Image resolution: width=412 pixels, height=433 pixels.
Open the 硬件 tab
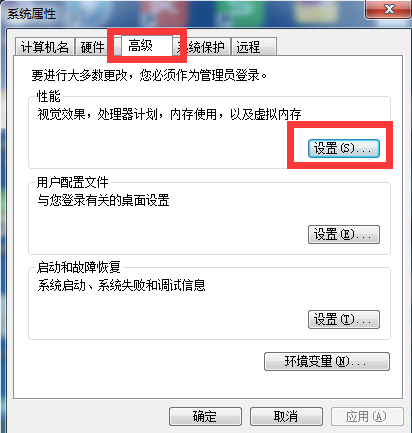click(x=92, y=47)
